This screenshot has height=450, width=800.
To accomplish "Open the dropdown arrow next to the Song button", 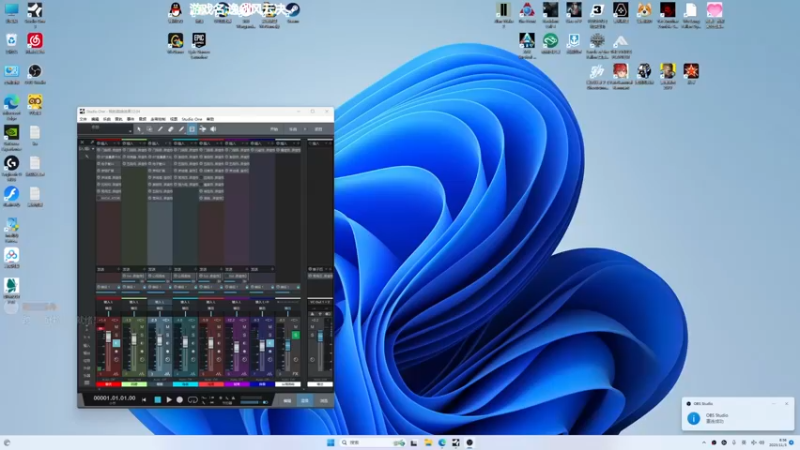I will tap(305, 129).
